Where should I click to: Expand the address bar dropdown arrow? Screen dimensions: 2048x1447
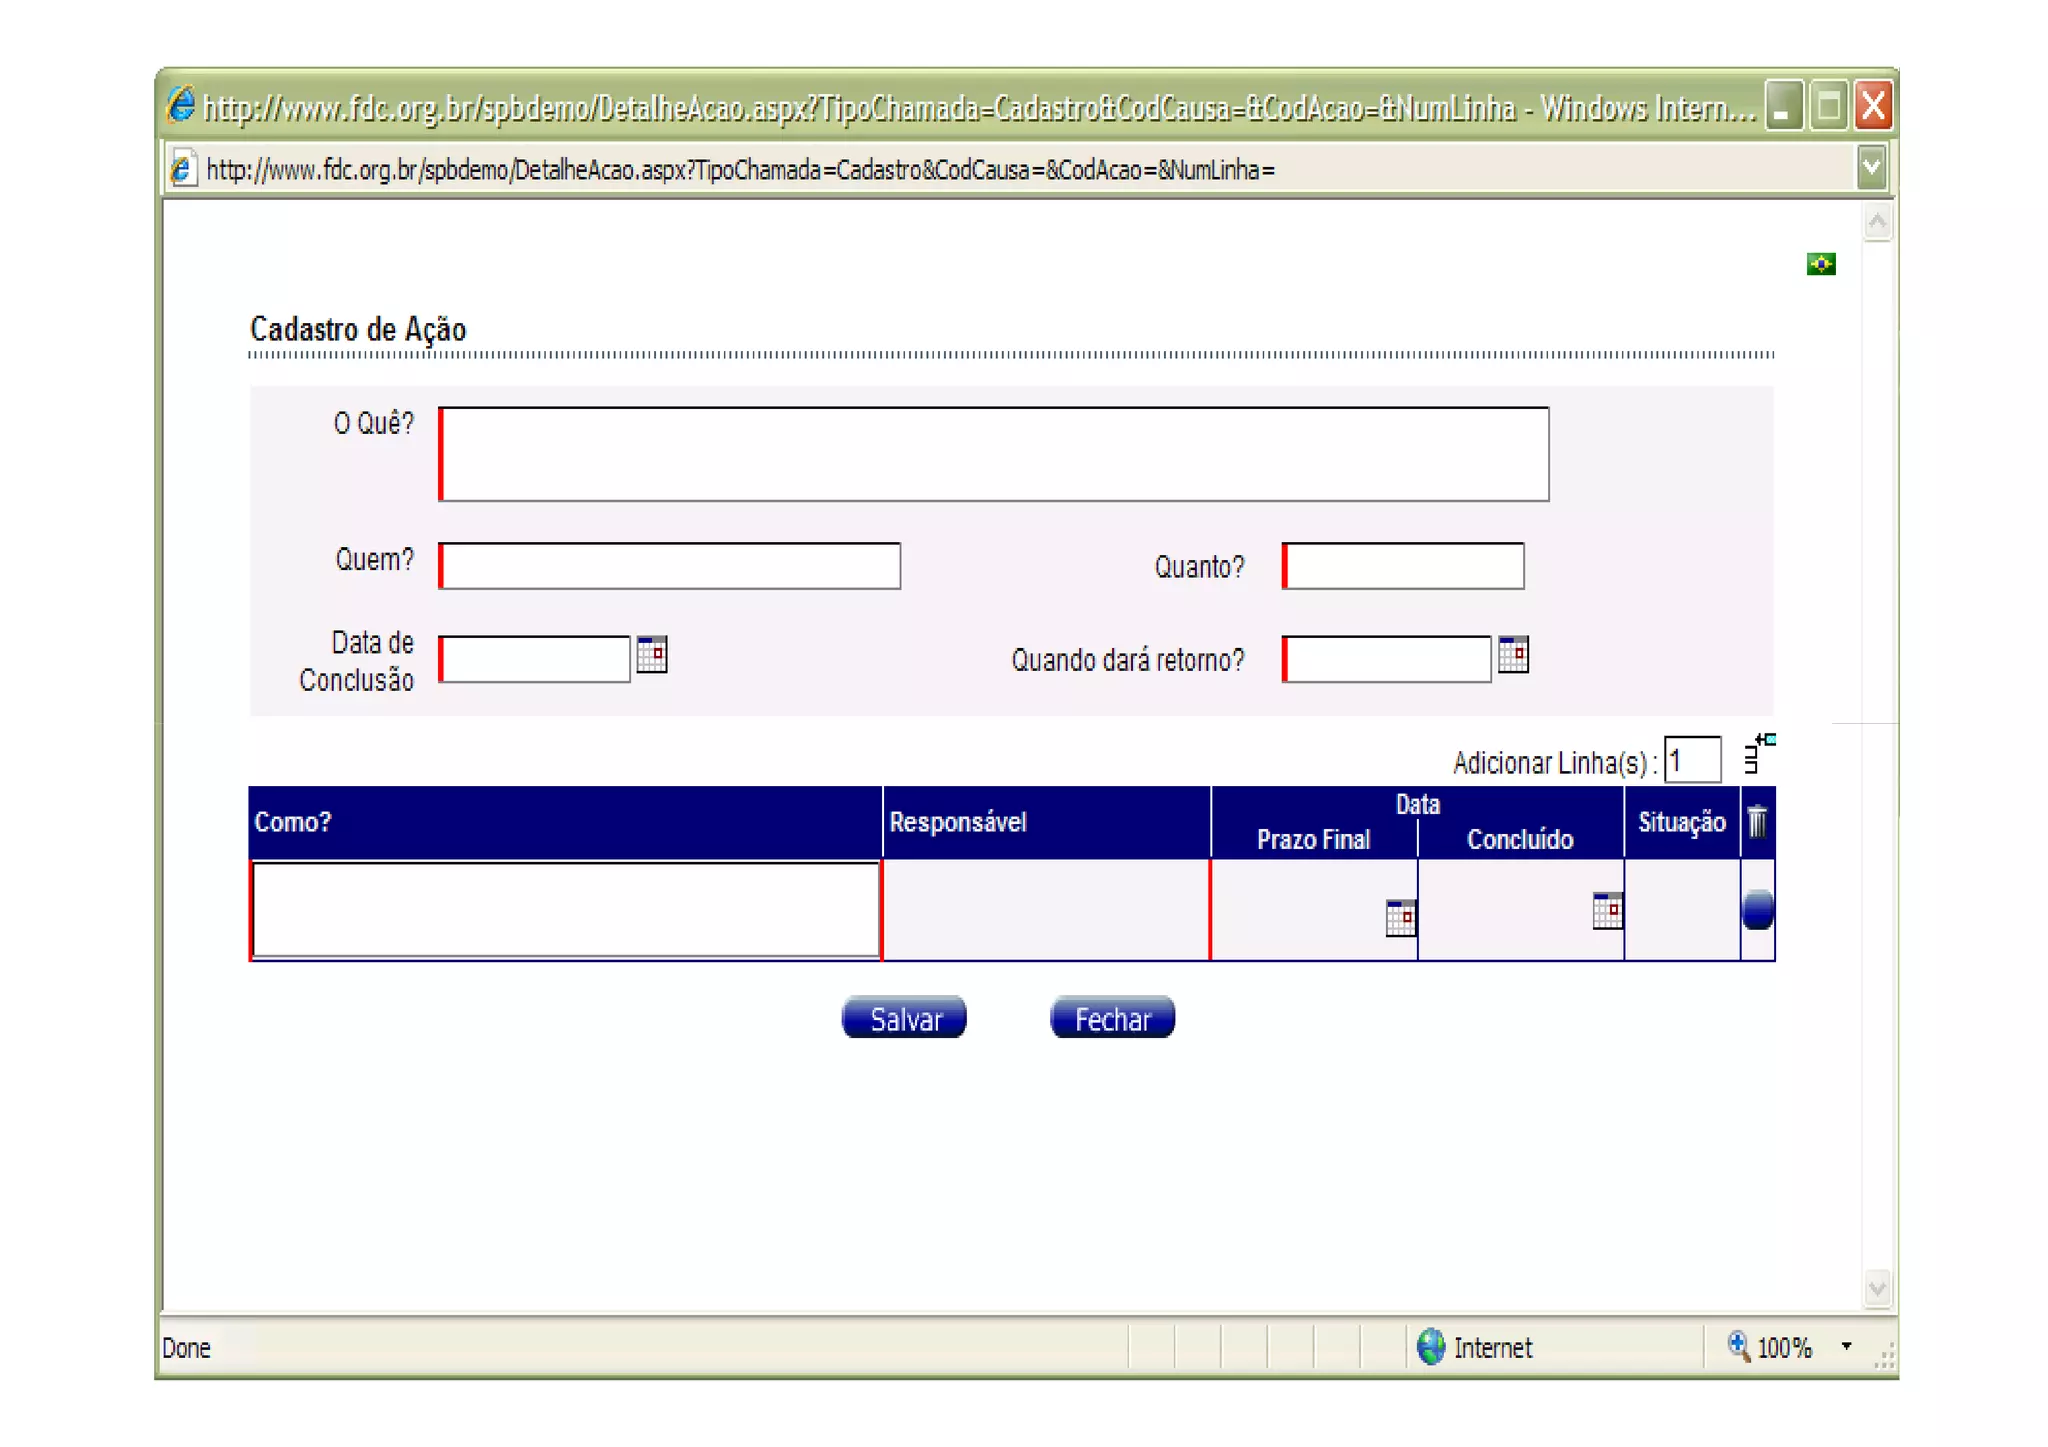click(1871, 168)
